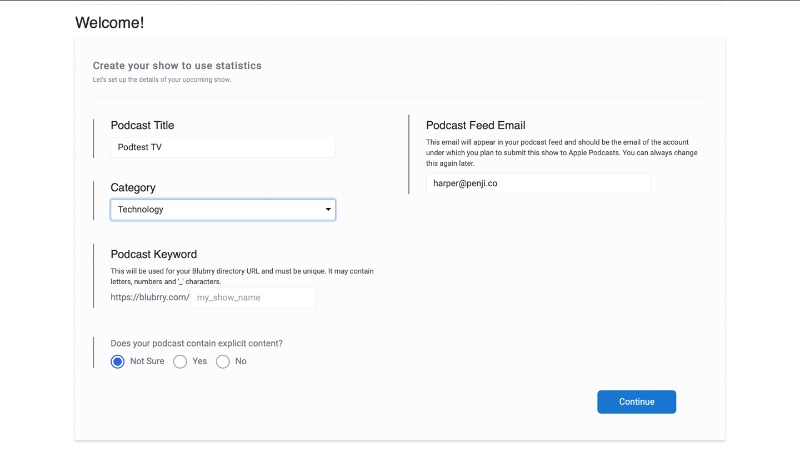Open the Category dropdown showing Technology
Viewport: 800px width, 456px height.
(x=223, y=210)
